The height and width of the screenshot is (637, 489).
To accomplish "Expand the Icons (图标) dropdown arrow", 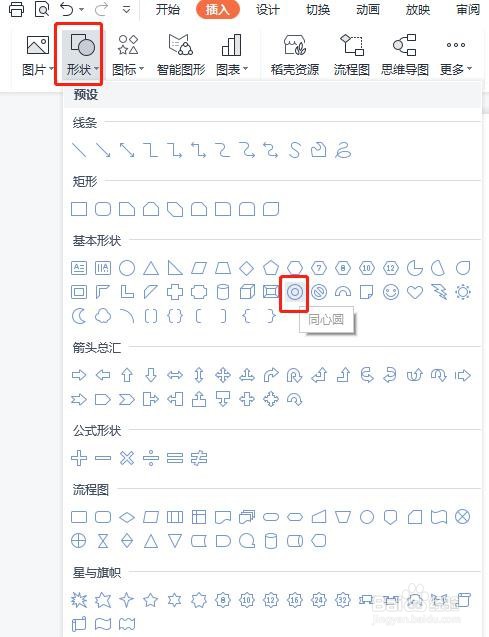I will pos(141,69).
